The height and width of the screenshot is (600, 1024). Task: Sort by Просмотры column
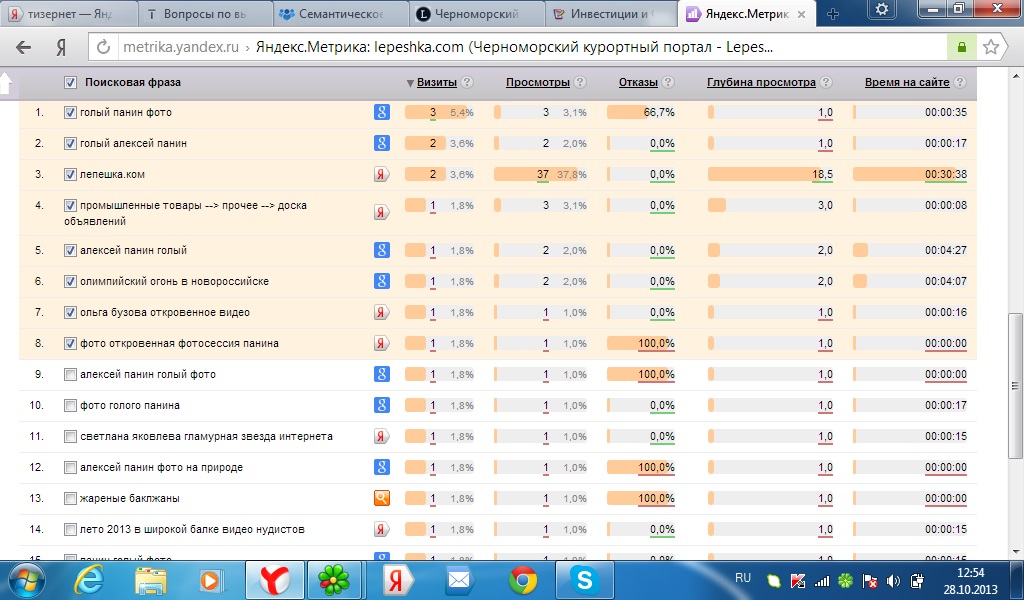pos(537,82)
